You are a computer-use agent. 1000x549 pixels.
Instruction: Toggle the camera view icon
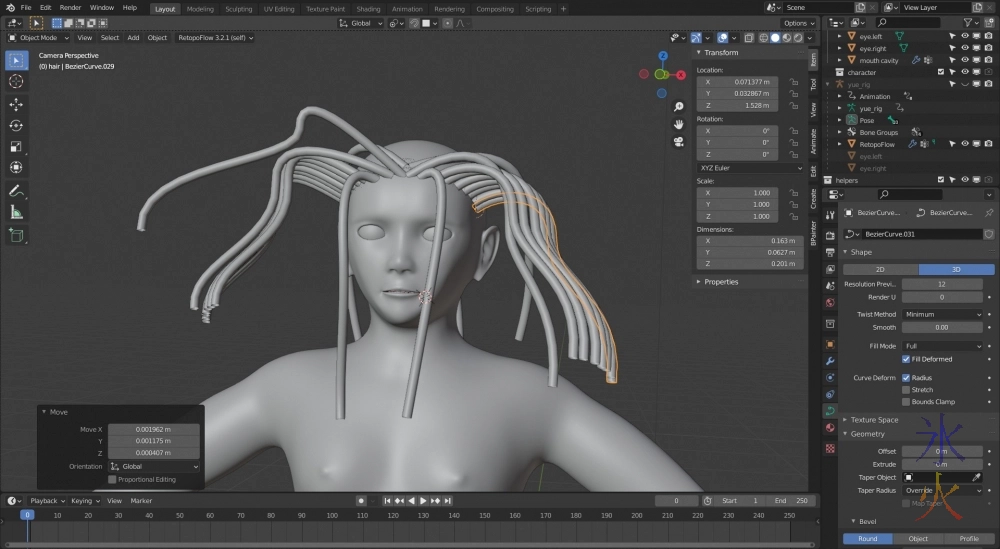coord(678,141)
